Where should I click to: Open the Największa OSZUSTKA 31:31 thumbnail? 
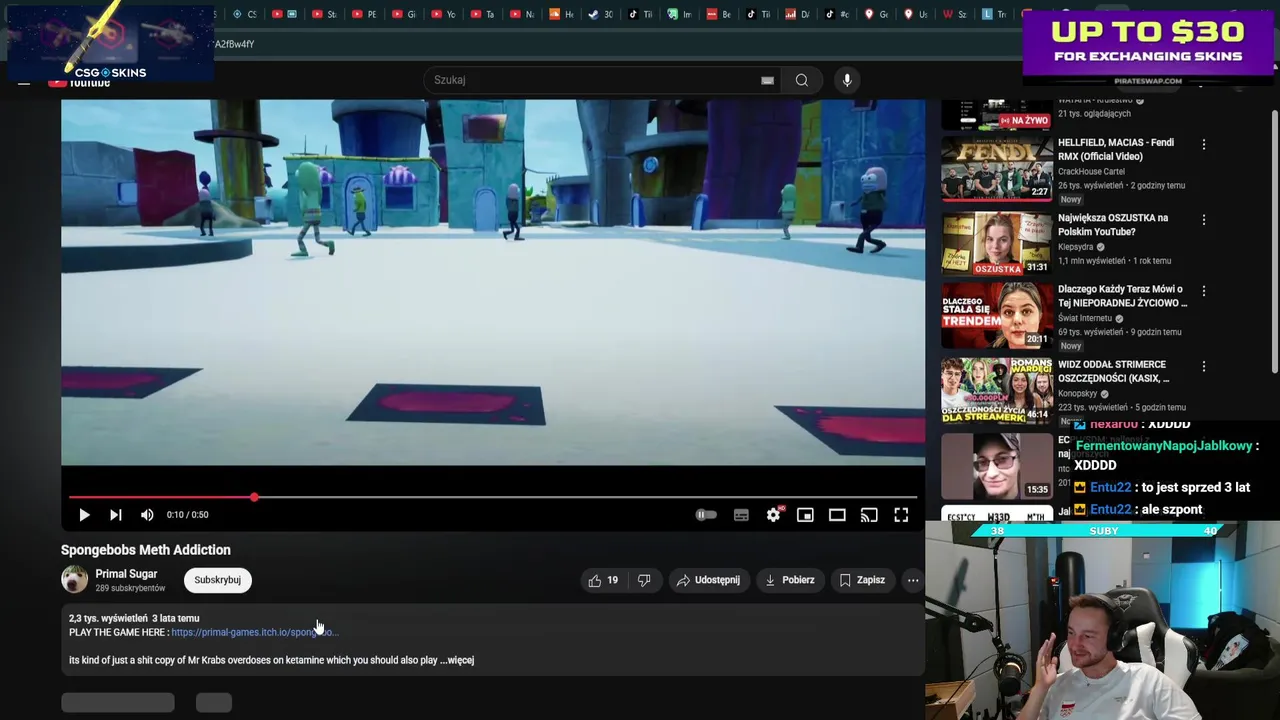coord(997,243)
